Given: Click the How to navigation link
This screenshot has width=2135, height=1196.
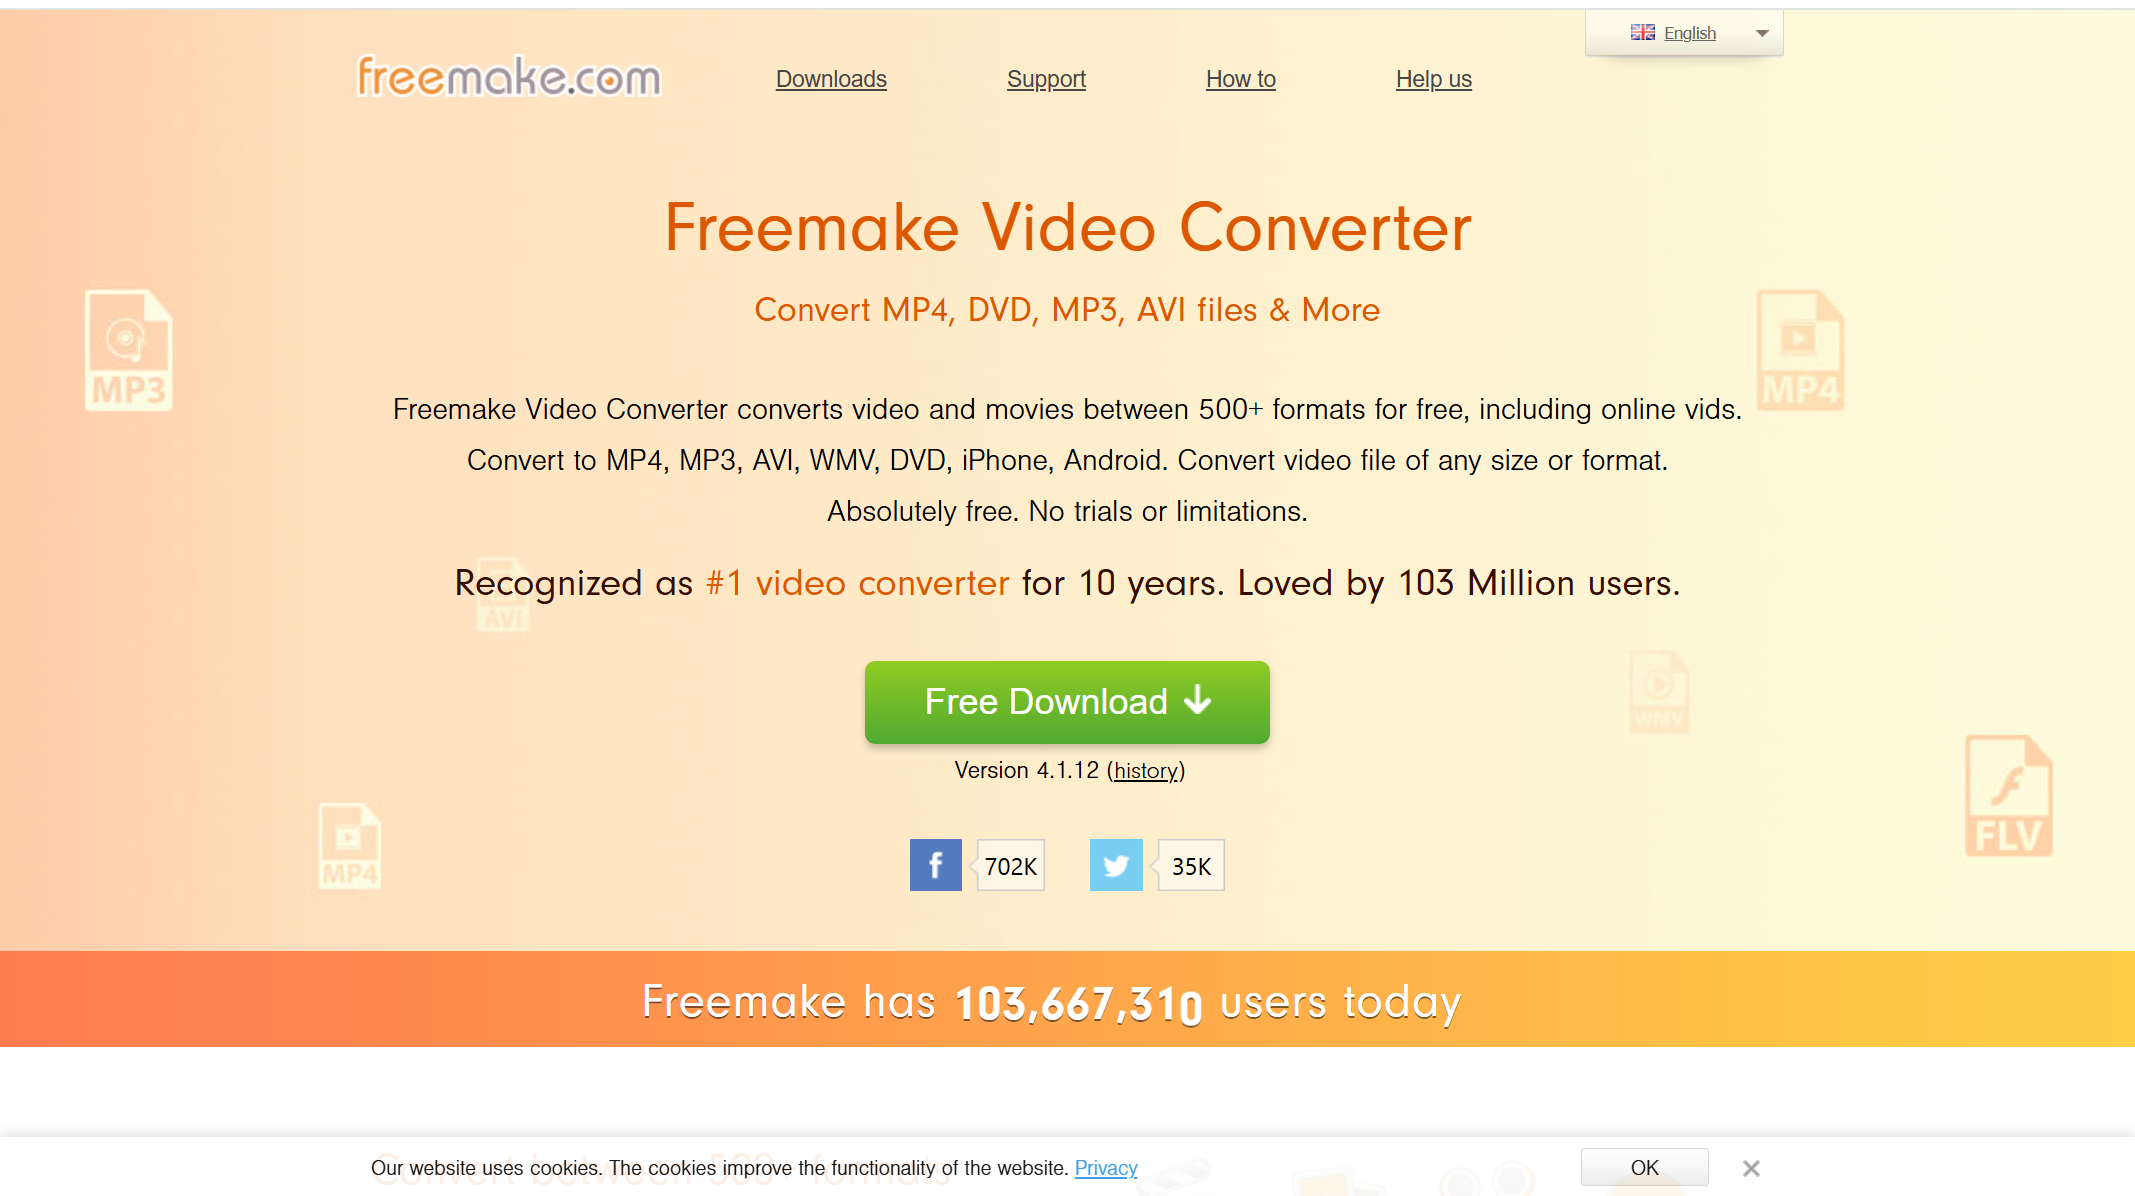Looking at the screenshot, I should click(1243, 78).
